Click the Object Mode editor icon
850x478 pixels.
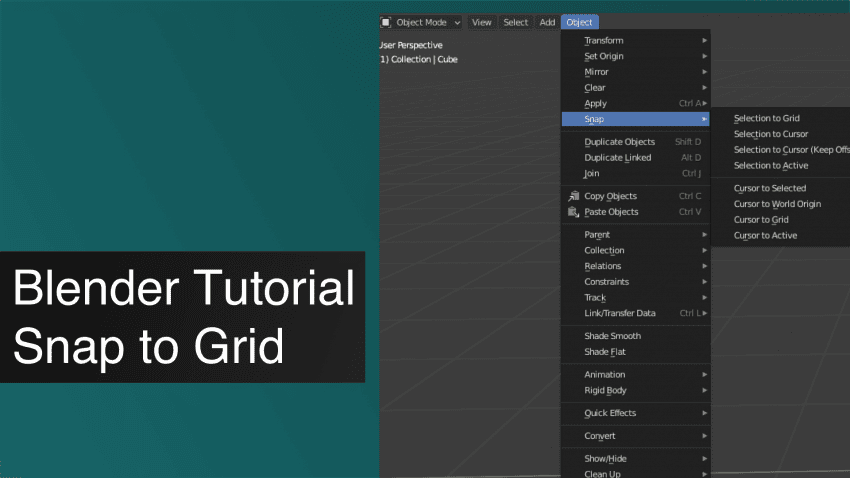tap(386, 22)
